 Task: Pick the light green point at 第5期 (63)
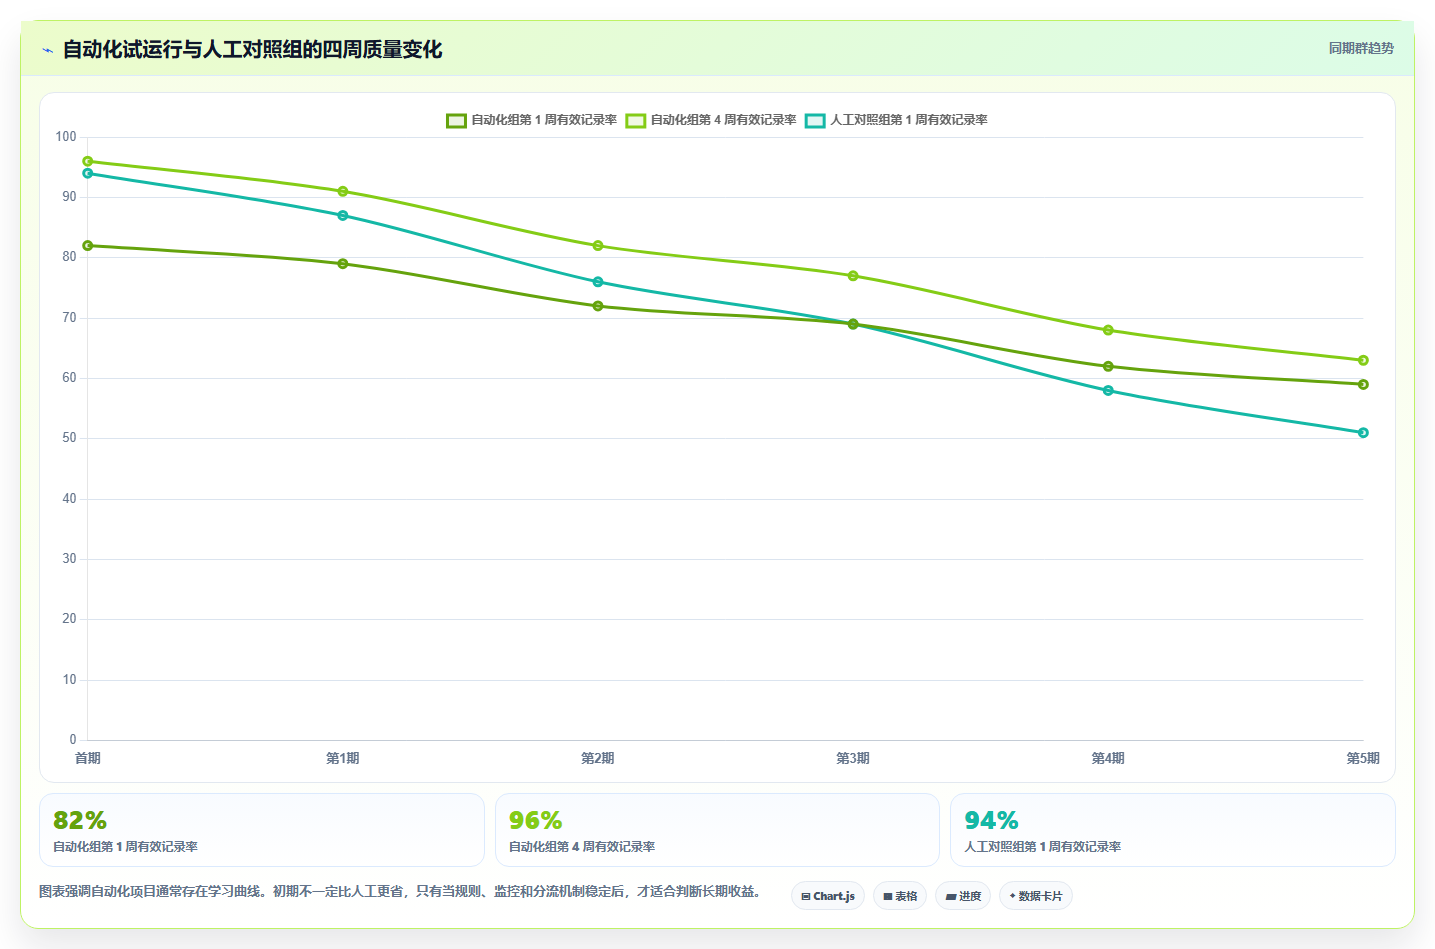tap(1363, 360)
